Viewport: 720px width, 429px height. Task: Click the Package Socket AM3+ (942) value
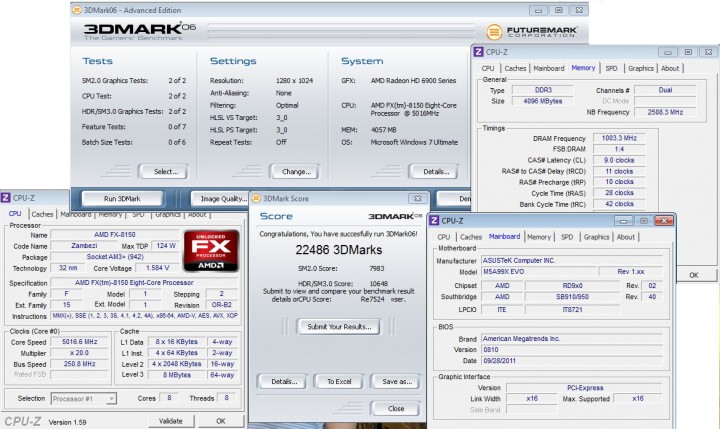(115, 257)
